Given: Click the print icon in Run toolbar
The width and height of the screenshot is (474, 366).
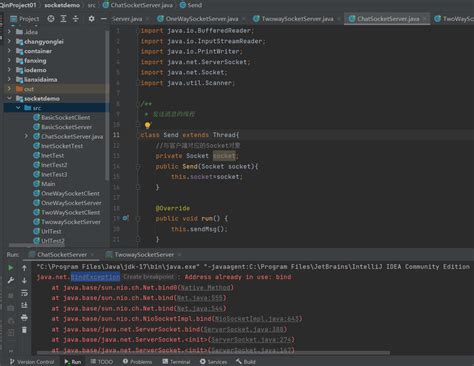Looking at the screenshot, I should [24, 318].
